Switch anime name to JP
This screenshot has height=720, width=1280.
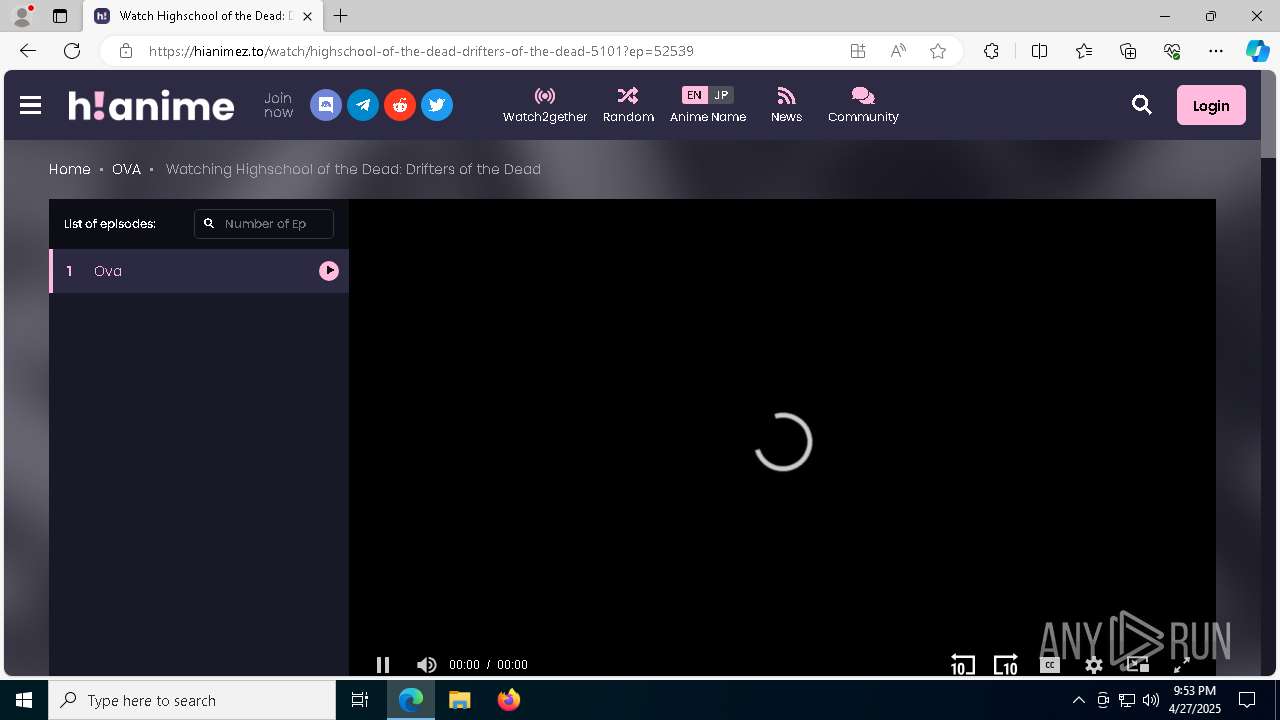(x=721, y=95)
